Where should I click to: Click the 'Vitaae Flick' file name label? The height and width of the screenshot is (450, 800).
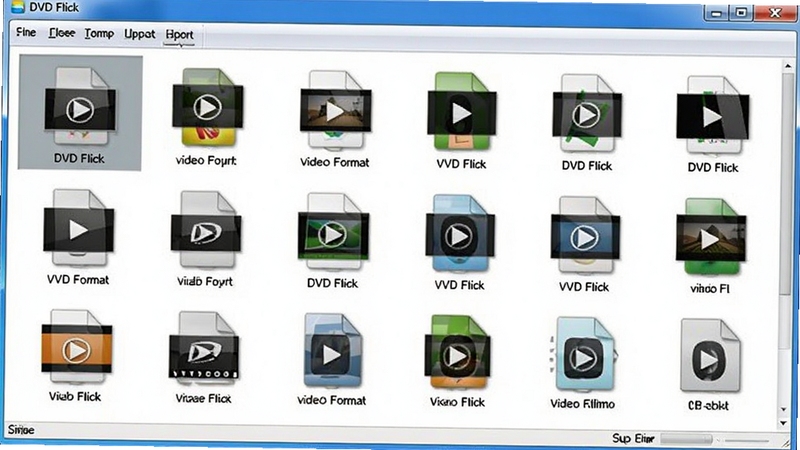[203, 398]
